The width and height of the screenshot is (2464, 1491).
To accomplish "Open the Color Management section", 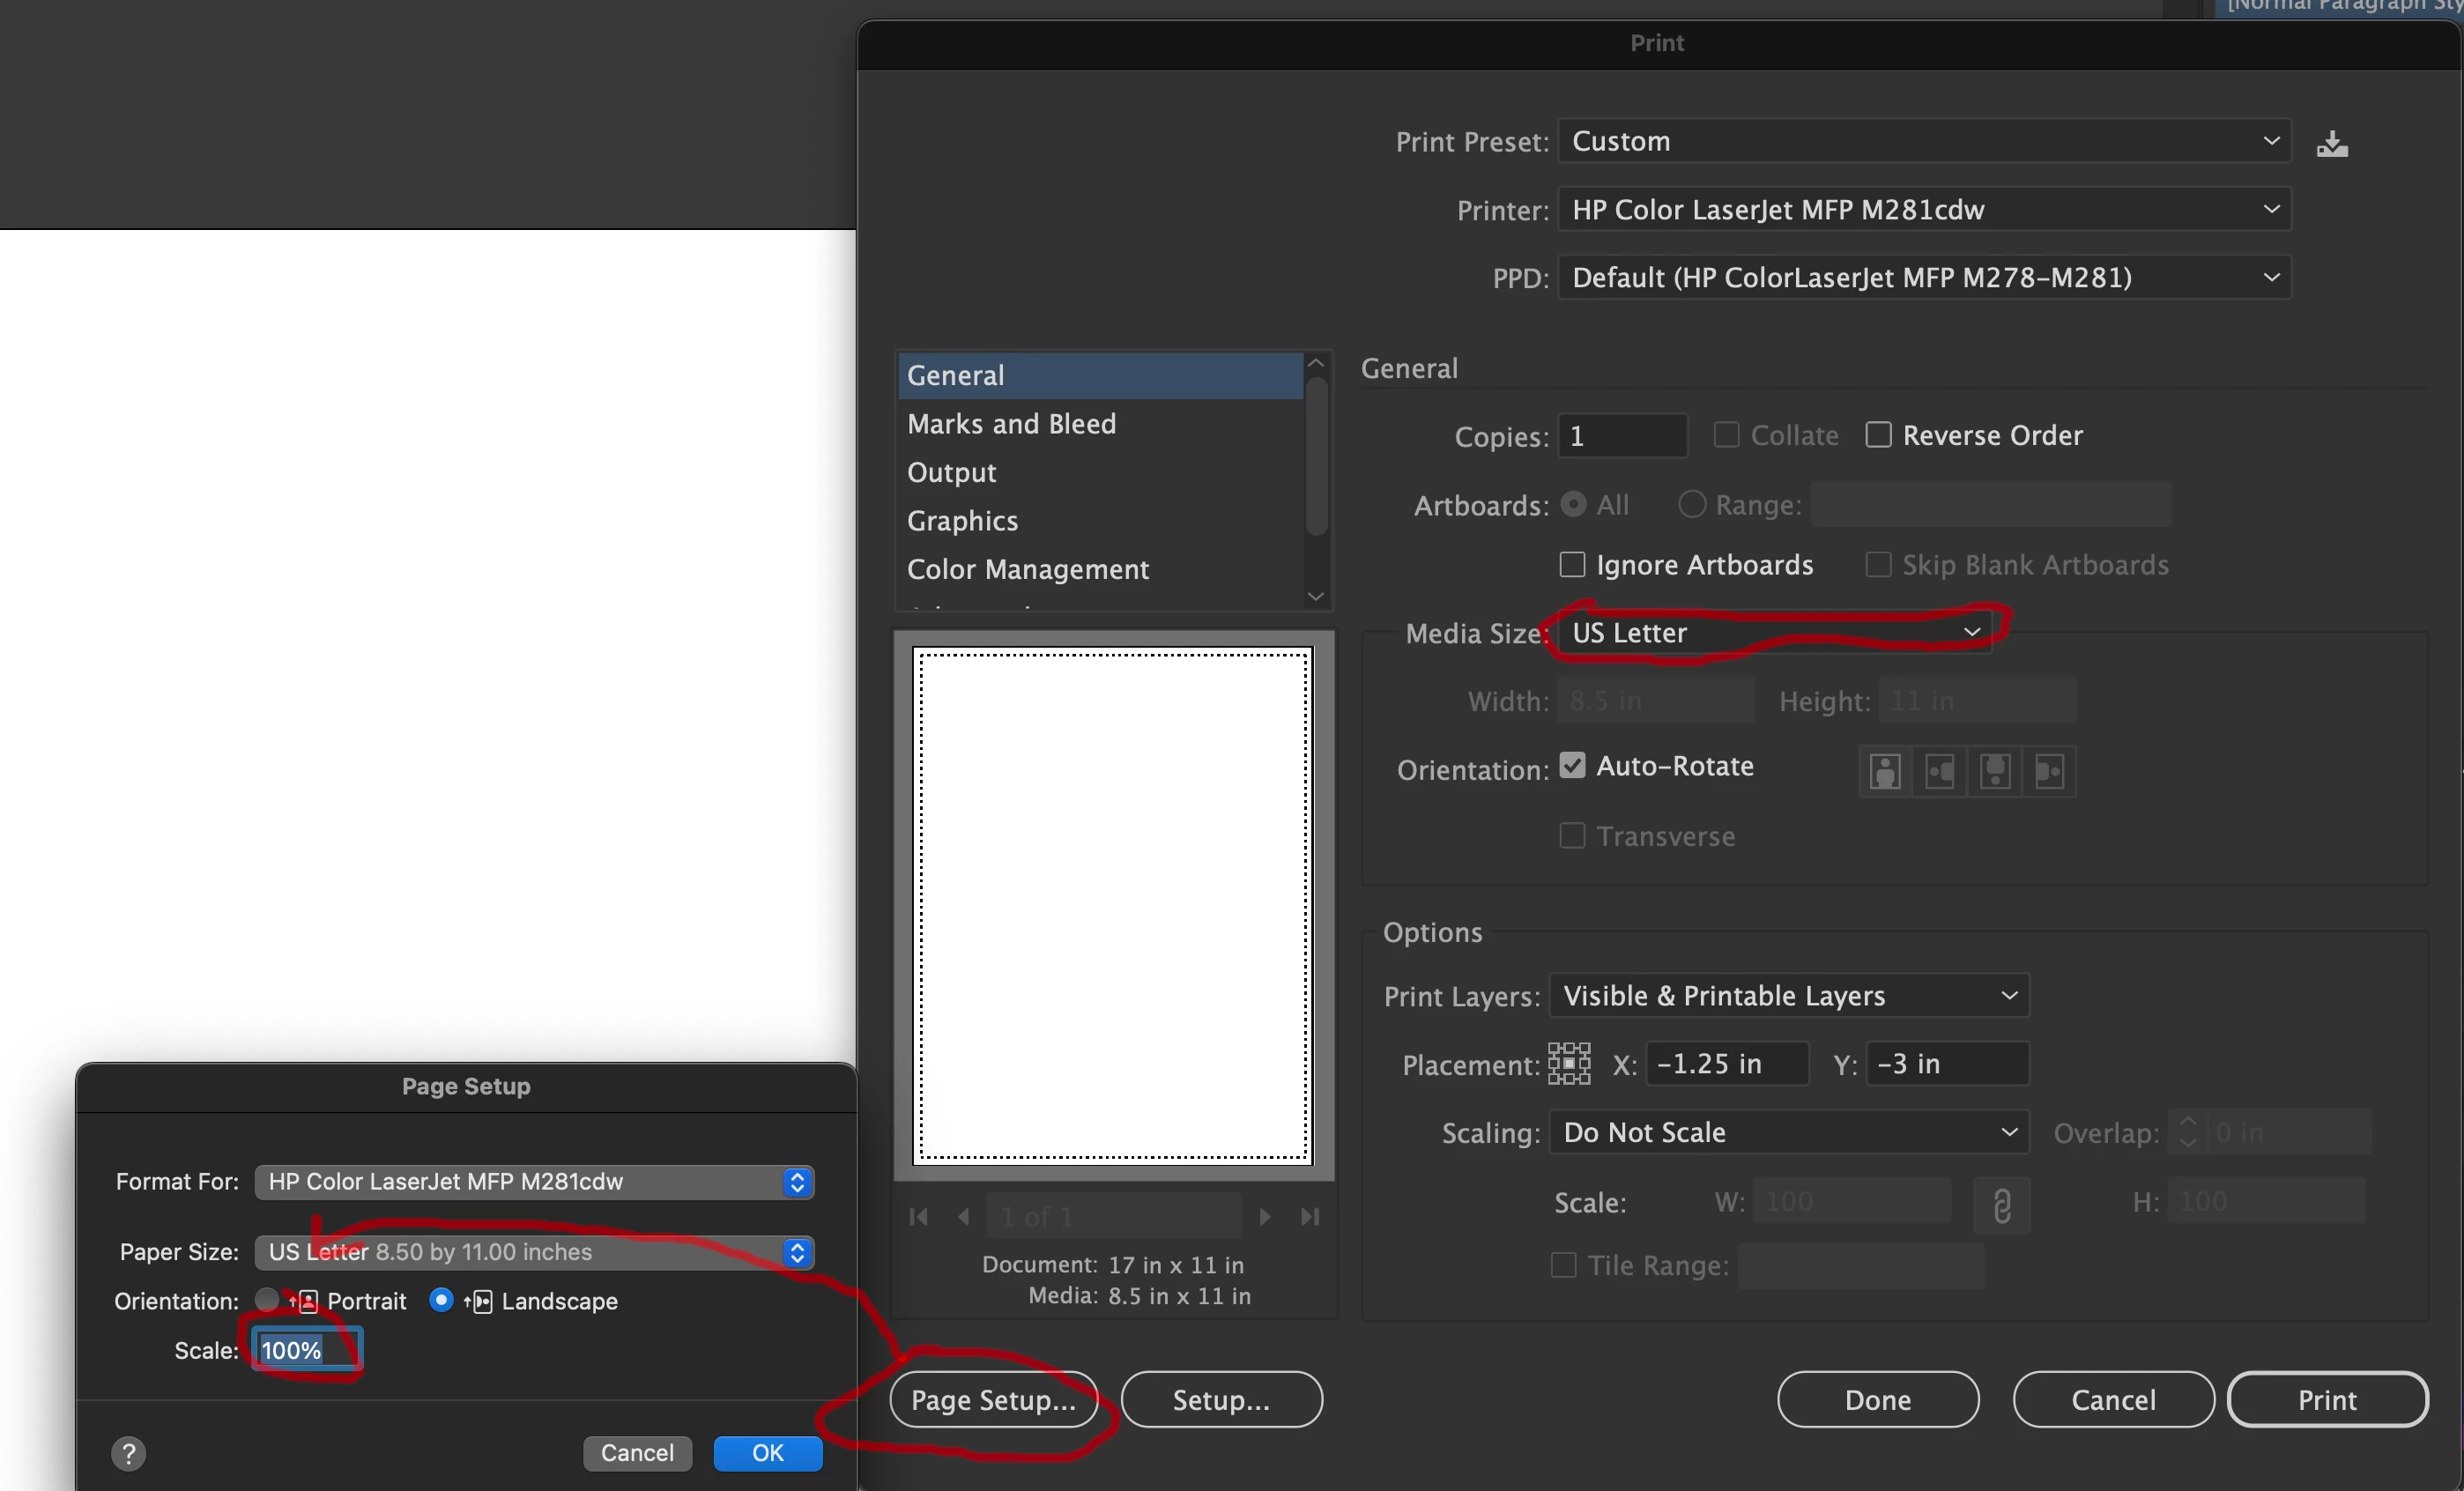I will point(1027,569).
